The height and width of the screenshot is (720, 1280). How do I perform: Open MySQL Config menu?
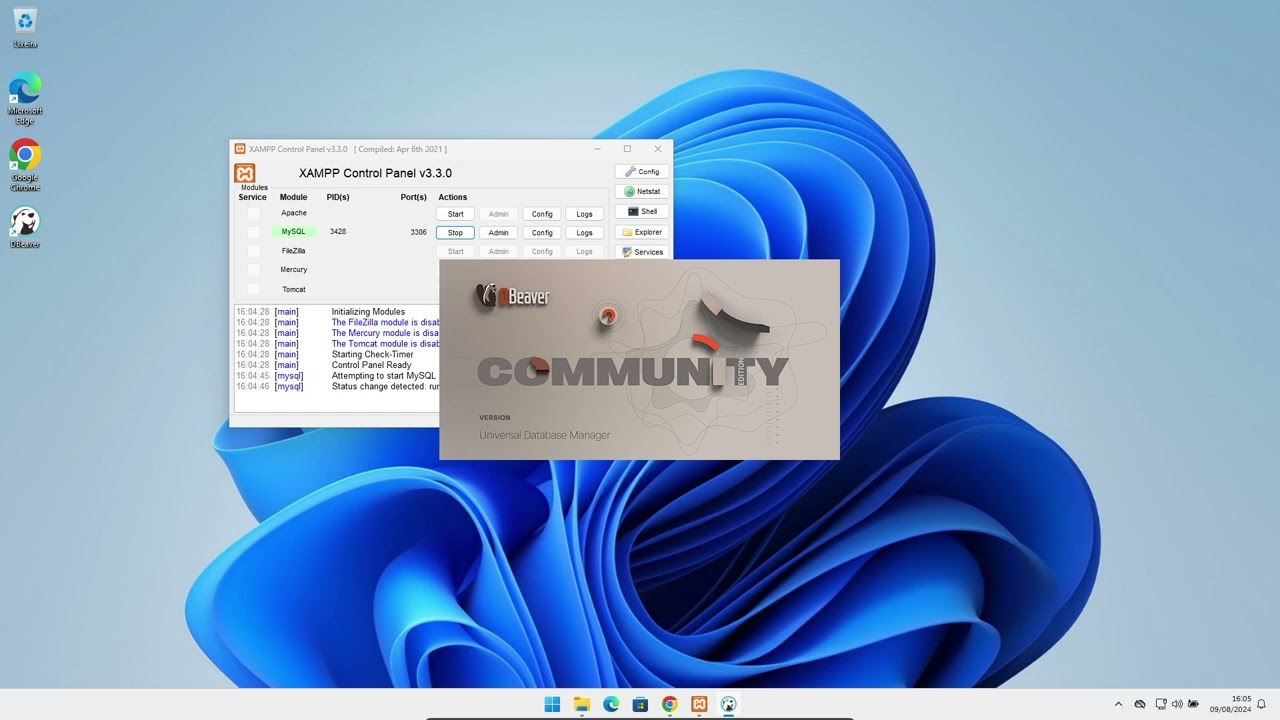click(x=542, y=233)
